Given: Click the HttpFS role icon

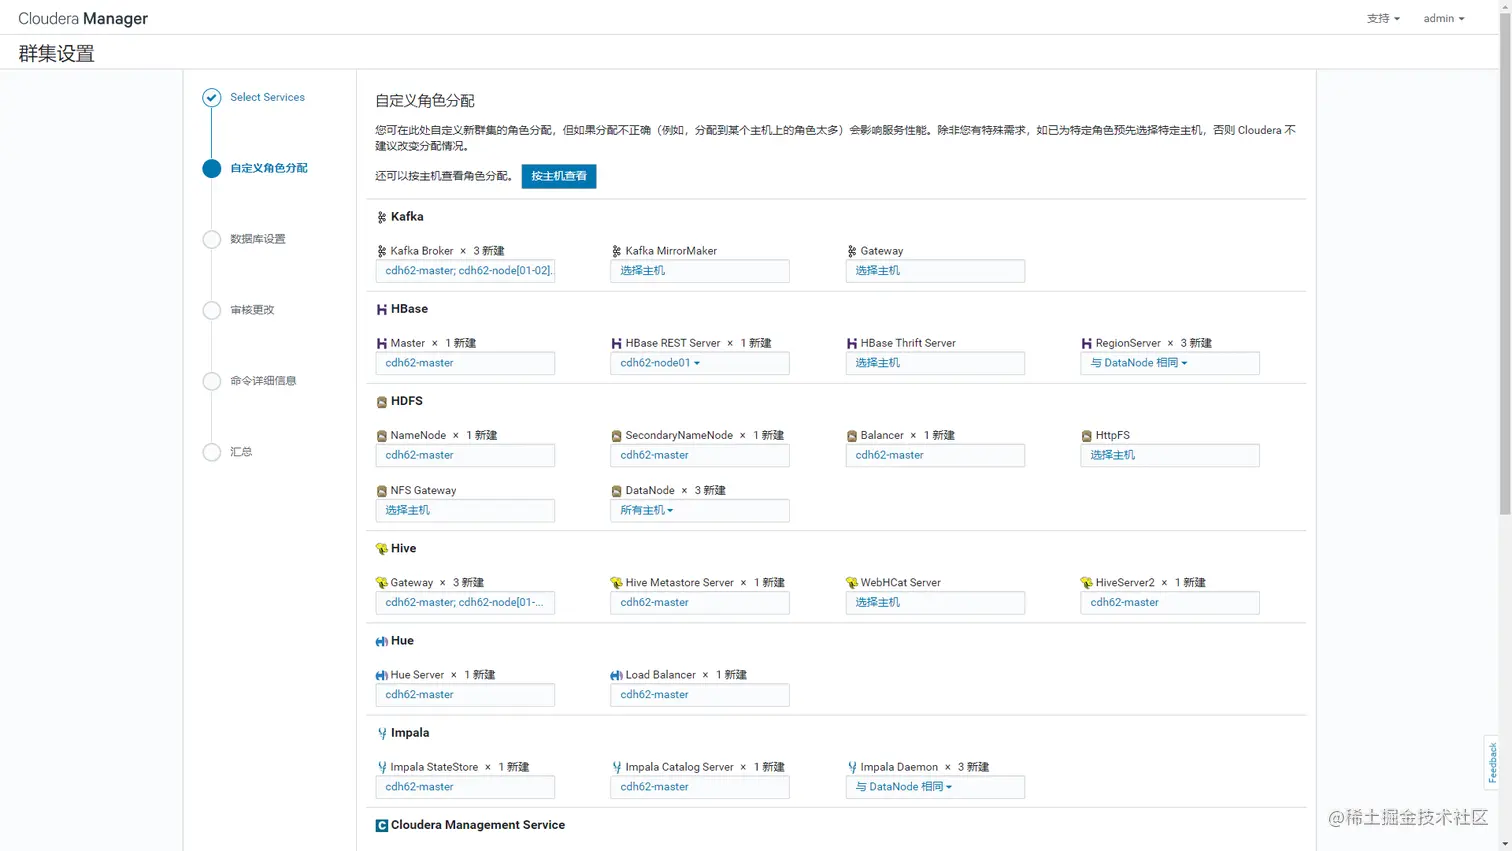Looking at the screenshot, I should point(1086,436).
